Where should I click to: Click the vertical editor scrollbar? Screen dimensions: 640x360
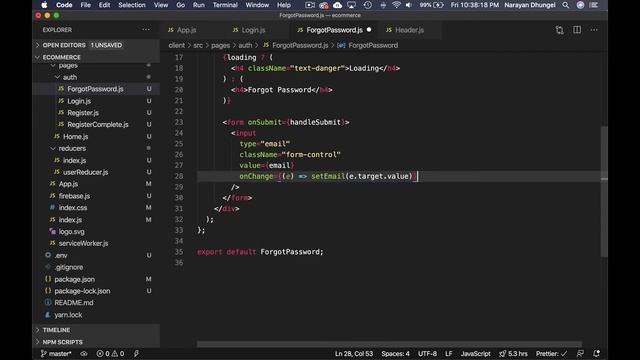(x=604, y=192)
